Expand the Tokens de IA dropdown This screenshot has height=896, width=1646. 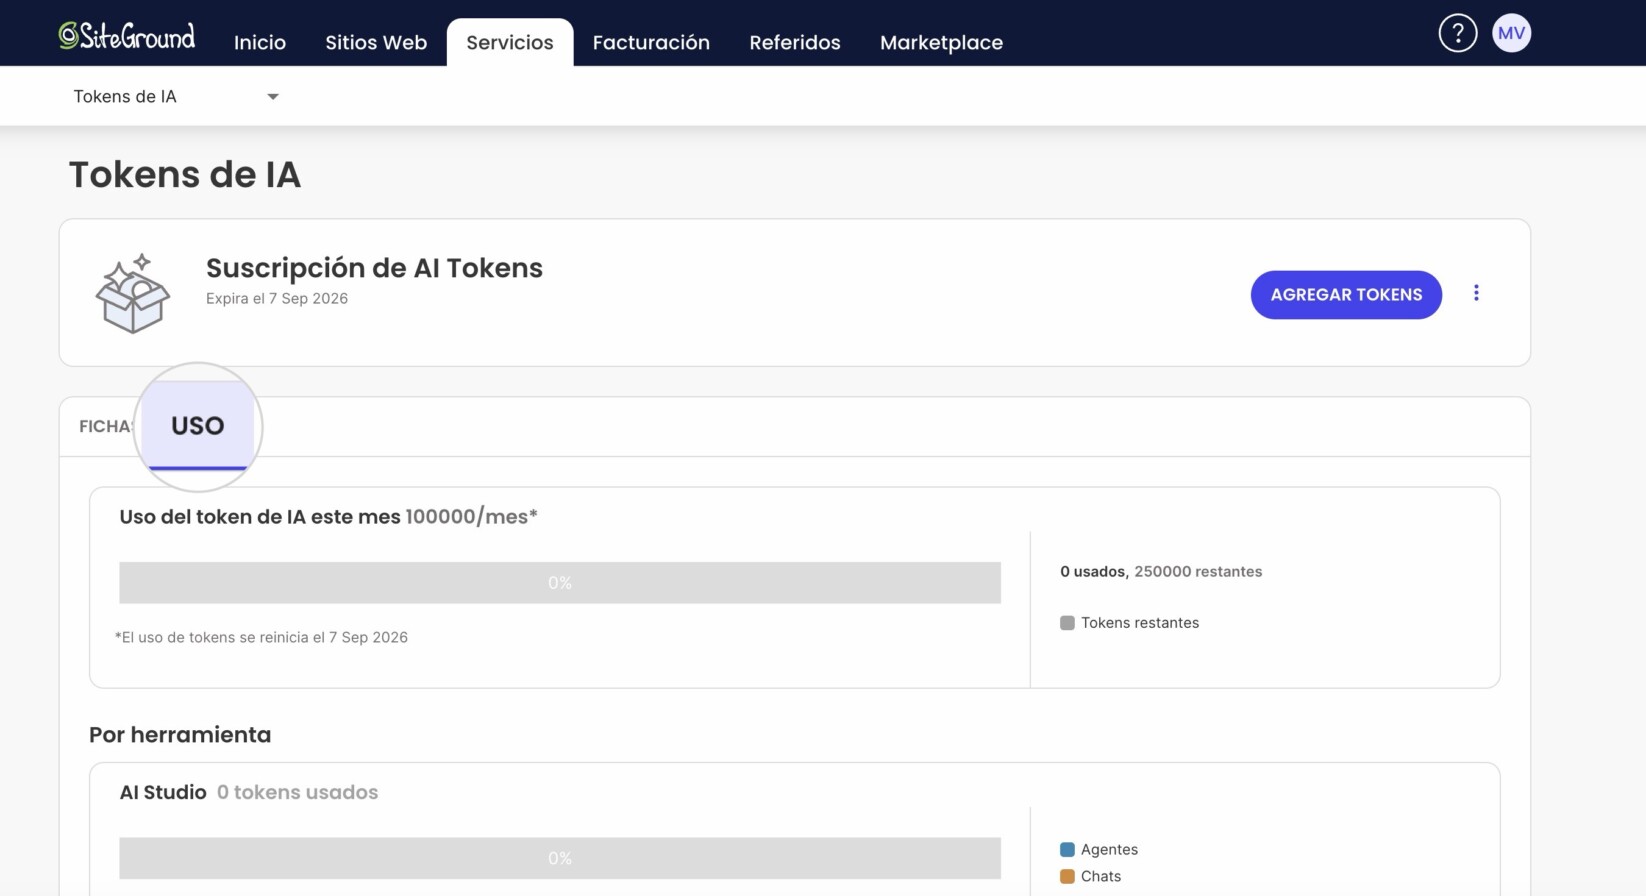[176, 96]
